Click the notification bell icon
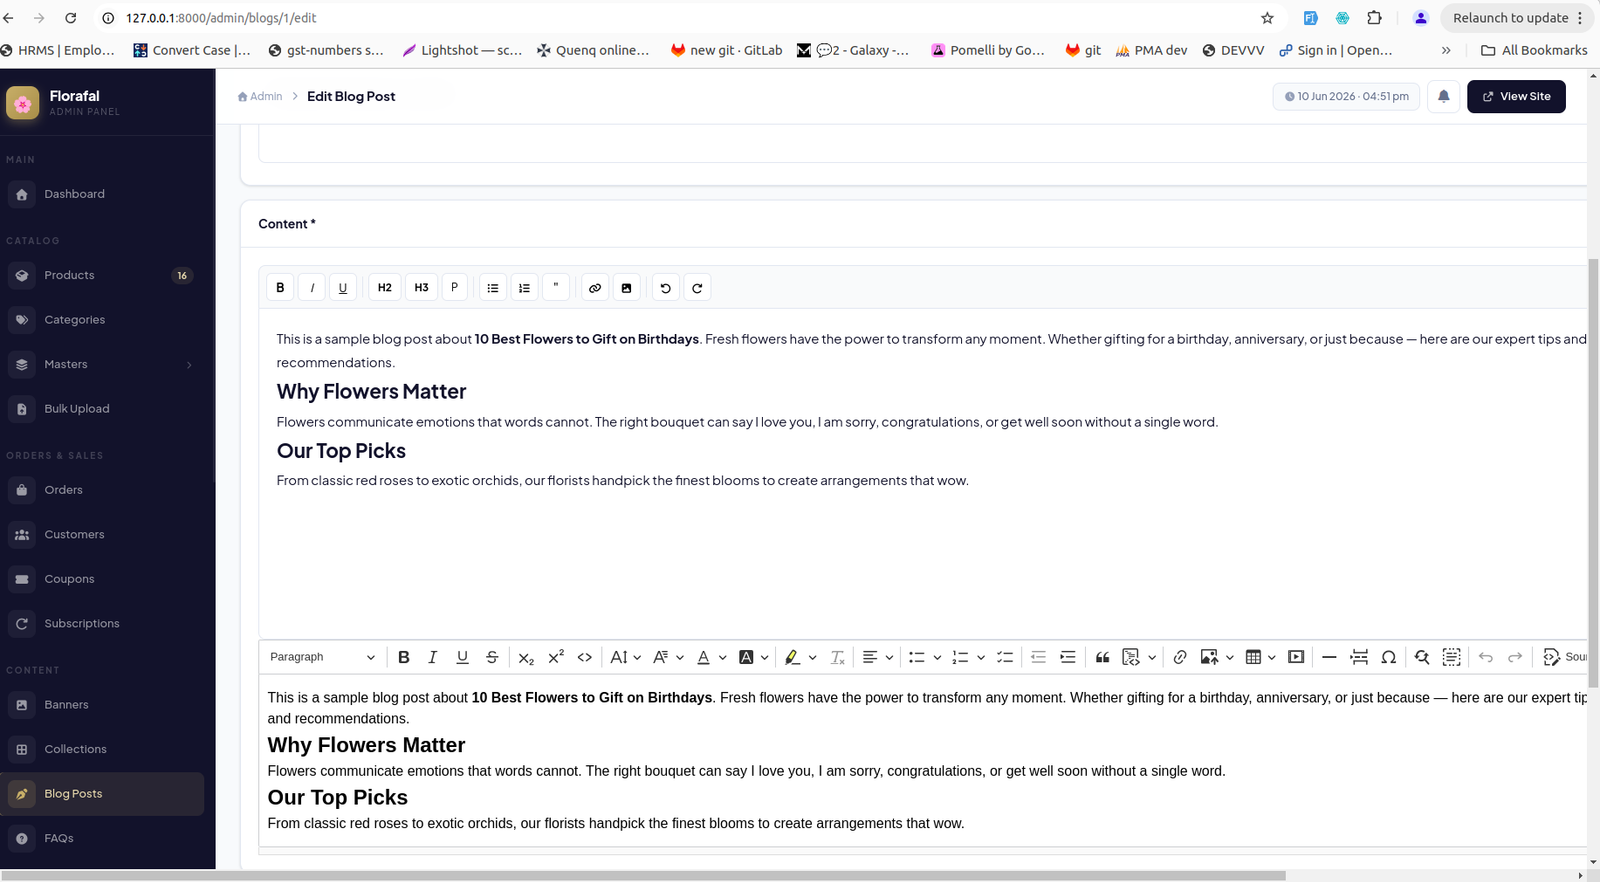This screenshot has height=882, width=1600. [x=1444, y=96]
